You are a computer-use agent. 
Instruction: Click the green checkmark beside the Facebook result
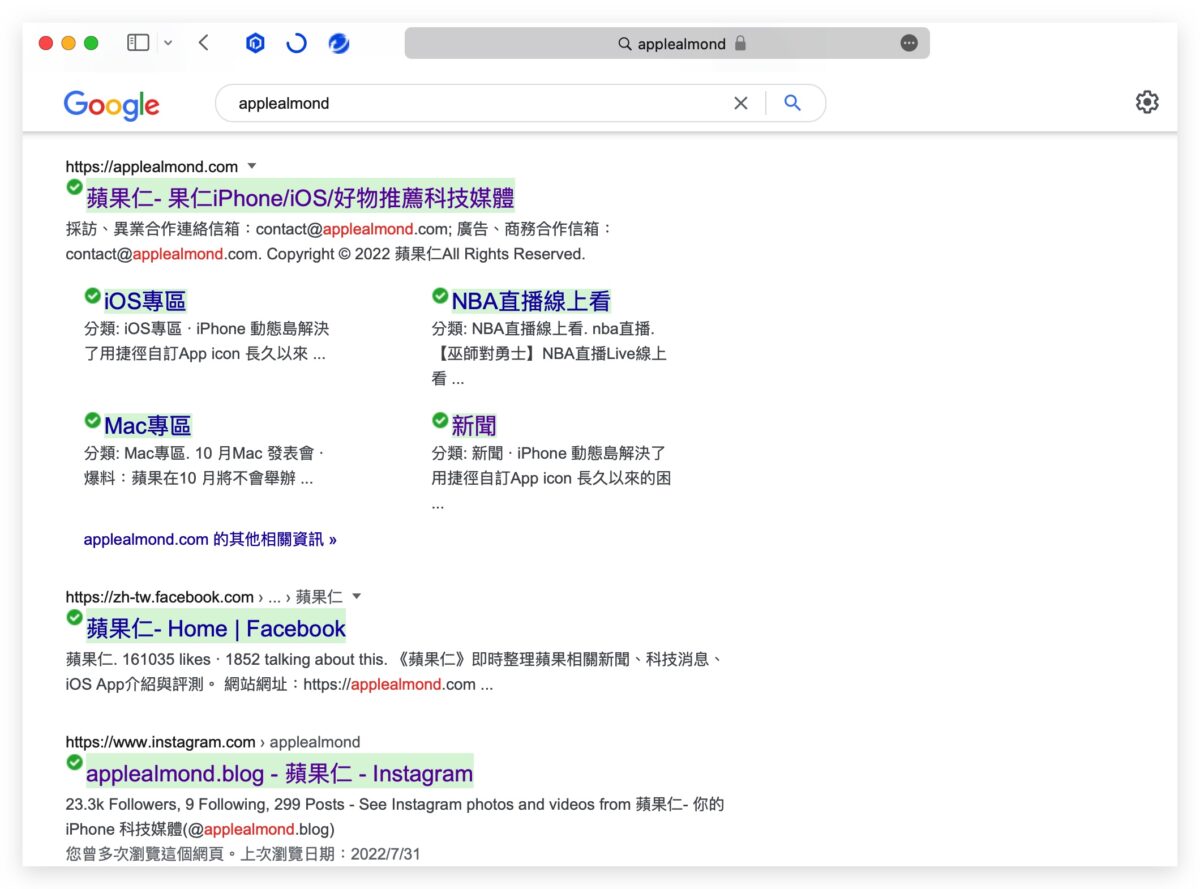pos(74,618)
